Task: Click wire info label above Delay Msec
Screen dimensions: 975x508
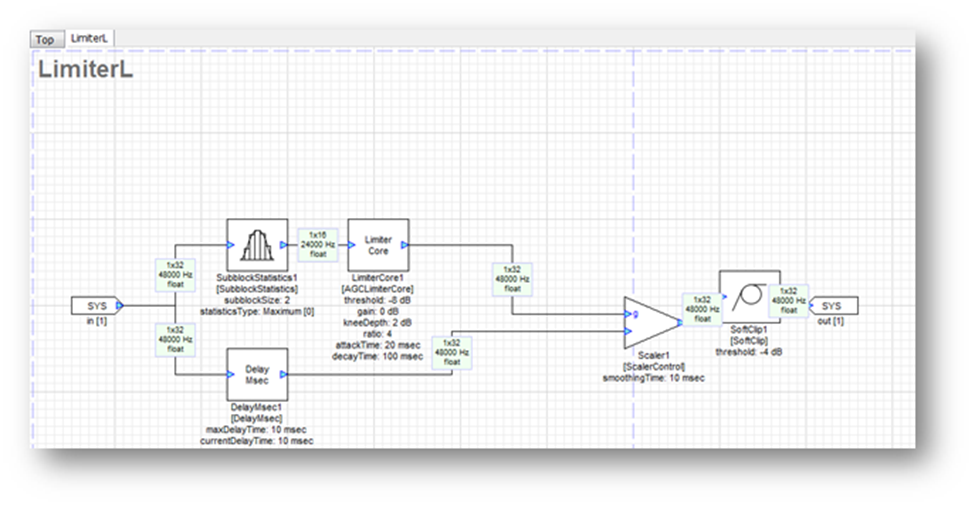Action: click(175, 338)
